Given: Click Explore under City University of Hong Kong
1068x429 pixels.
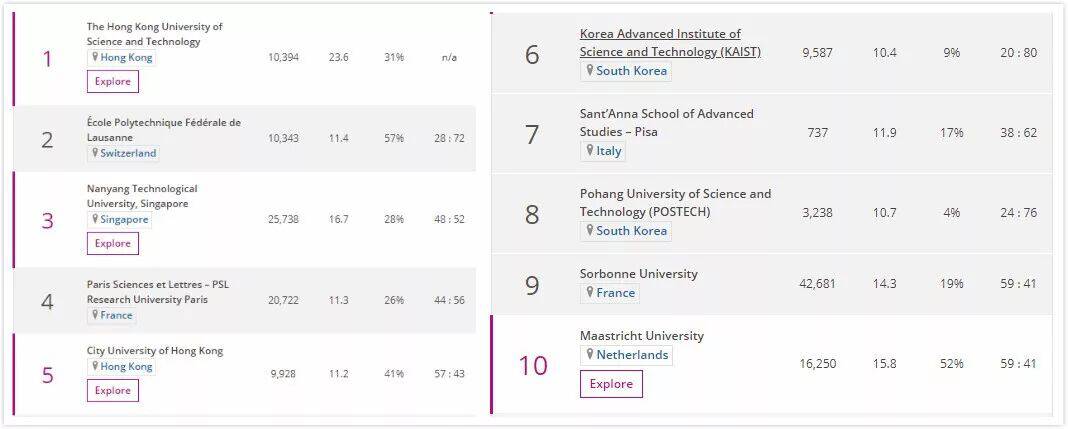Looking at the screenshot, I should coord(112,390).
